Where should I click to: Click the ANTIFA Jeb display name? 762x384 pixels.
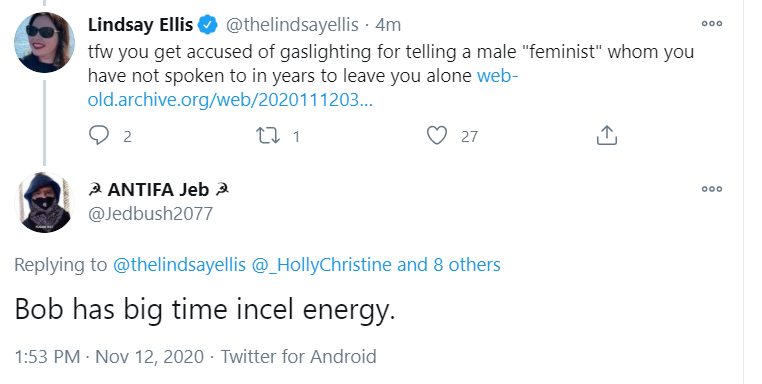pyautogui.click(x=158, y=190)
